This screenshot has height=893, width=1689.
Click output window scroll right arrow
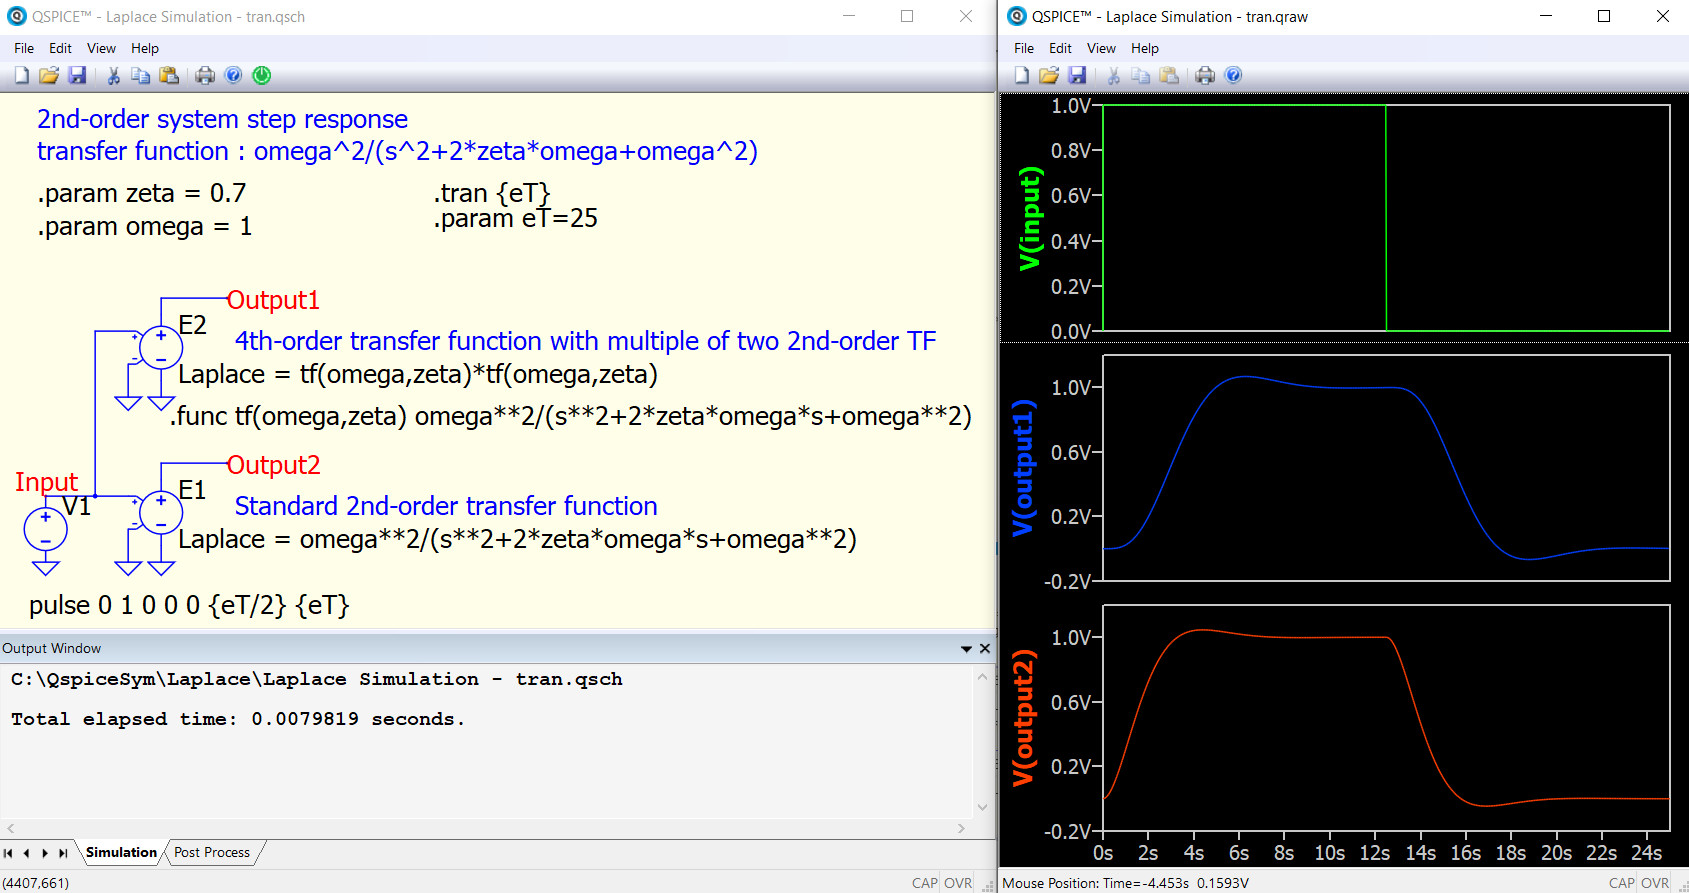pos(961,828)
